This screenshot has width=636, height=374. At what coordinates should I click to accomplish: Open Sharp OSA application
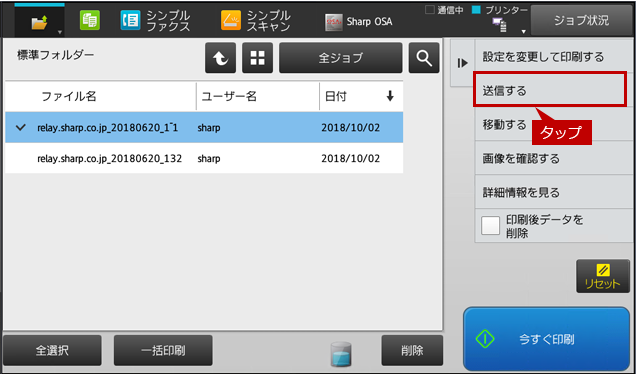[359, 22]
